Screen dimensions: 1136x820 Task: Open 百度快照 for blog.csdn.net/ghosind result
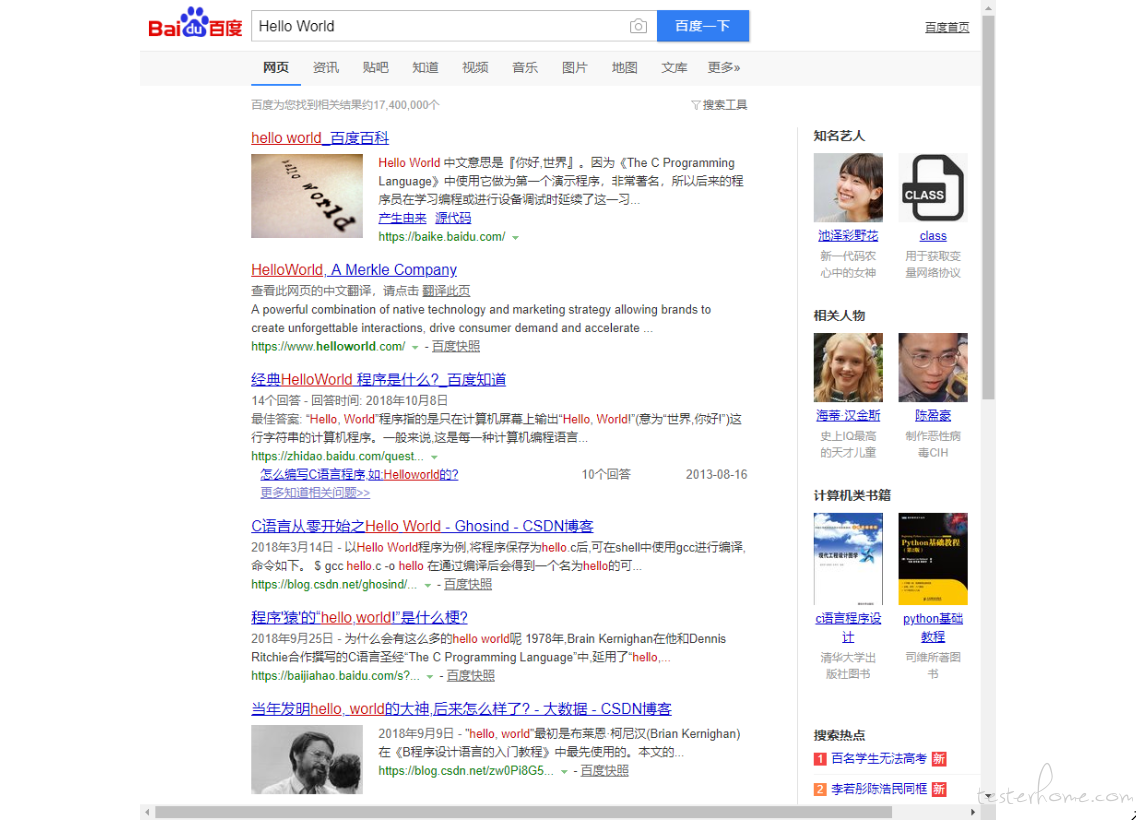click(x=467, y=585)
